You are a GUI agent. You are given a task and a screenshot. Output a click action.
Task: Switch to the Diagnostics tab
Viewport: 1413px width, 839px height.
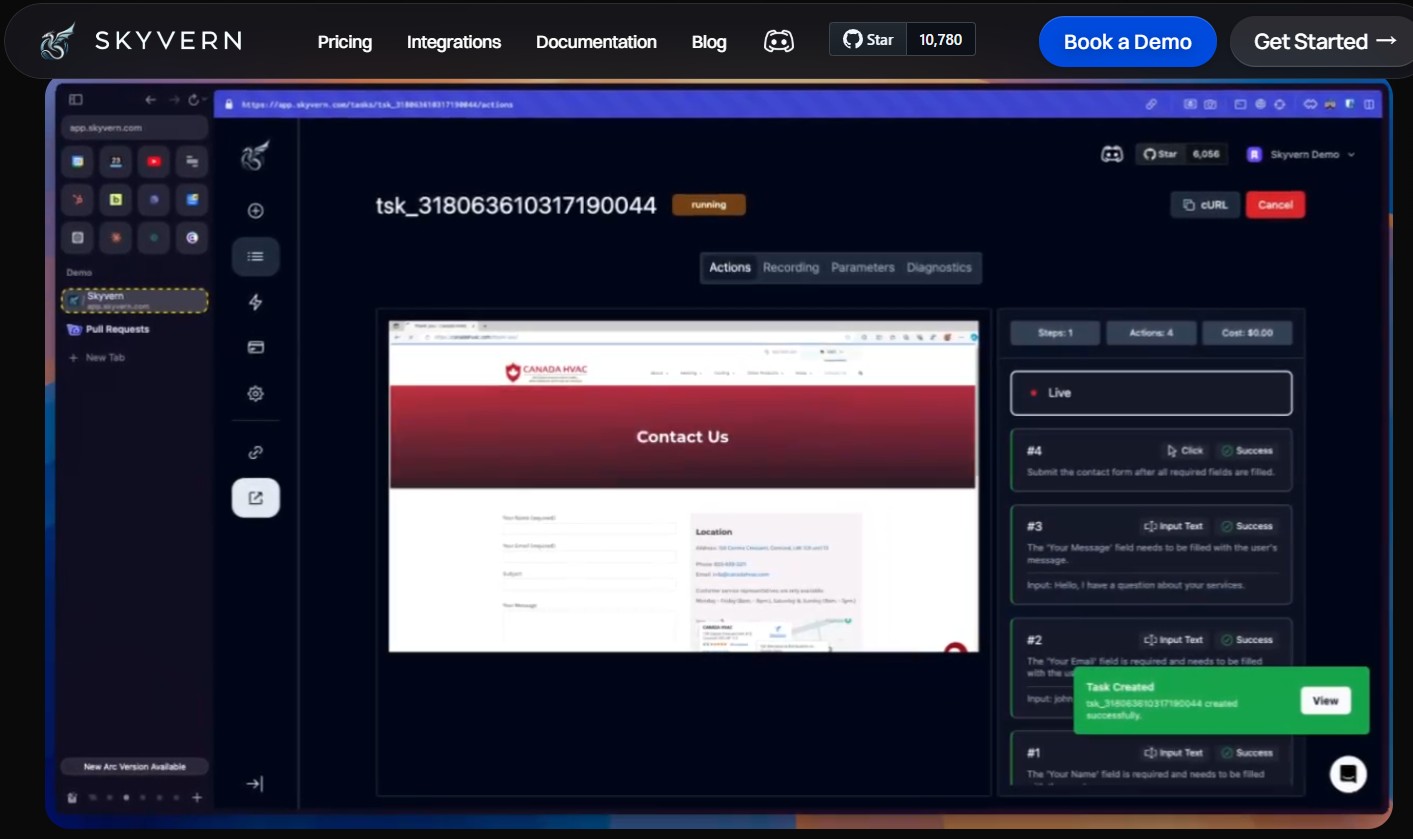click(x=939, y=267)
